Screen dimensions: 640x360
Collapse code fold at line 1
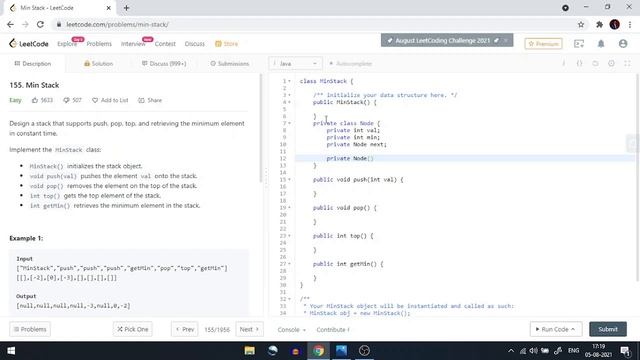point(290,81)
